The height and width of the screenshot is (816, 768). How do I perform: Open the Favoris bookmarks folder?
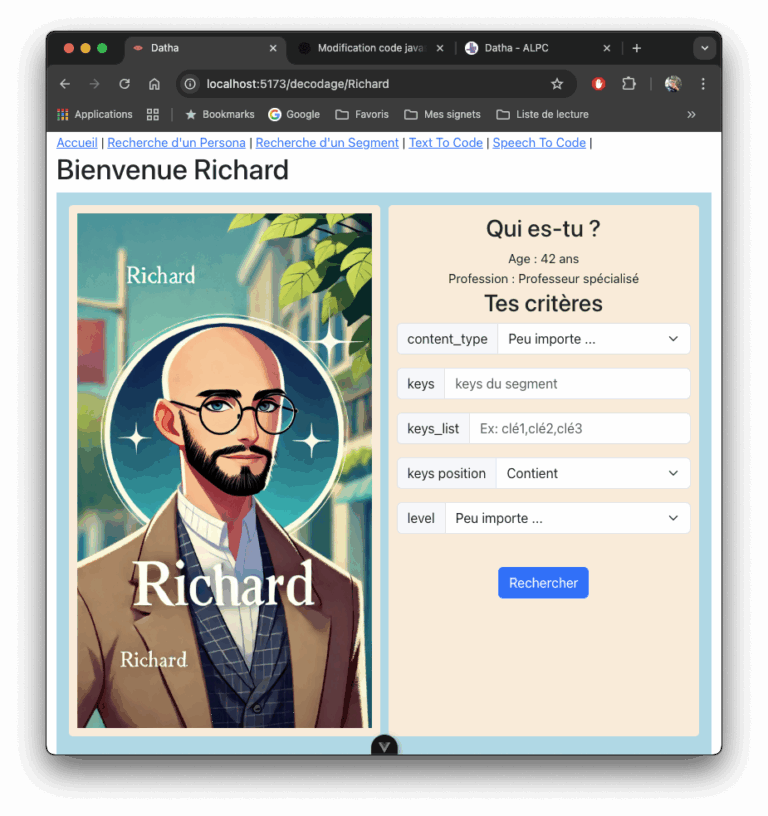(x=362, y=114)
